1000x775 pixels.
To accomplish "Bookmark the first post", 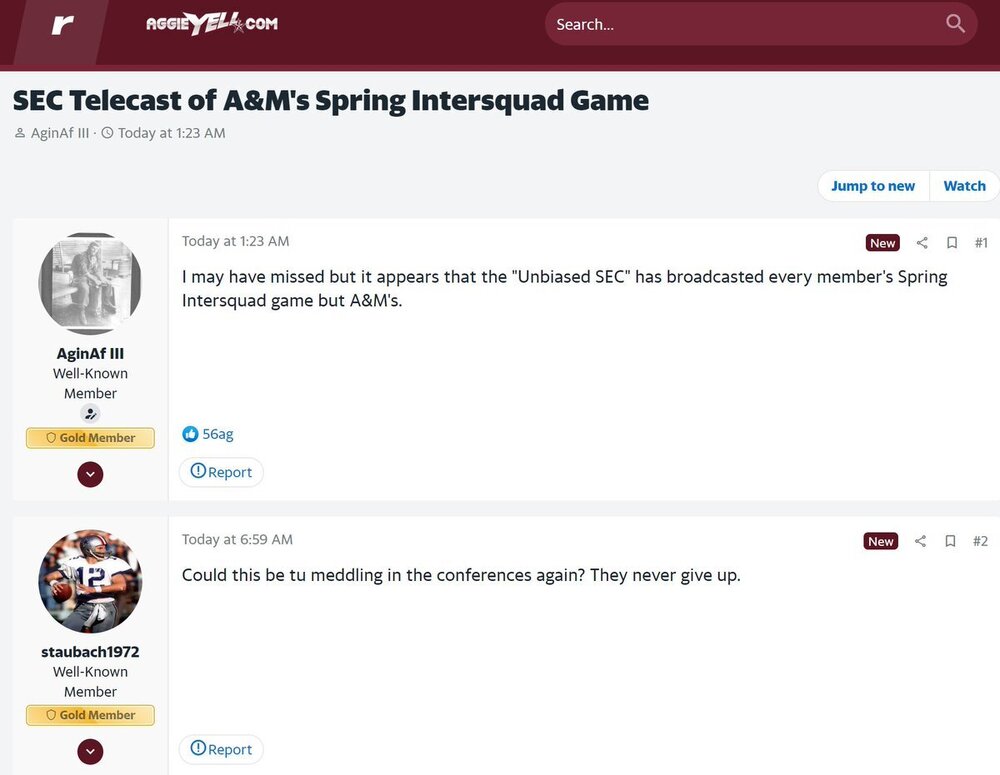I will 952,243.
